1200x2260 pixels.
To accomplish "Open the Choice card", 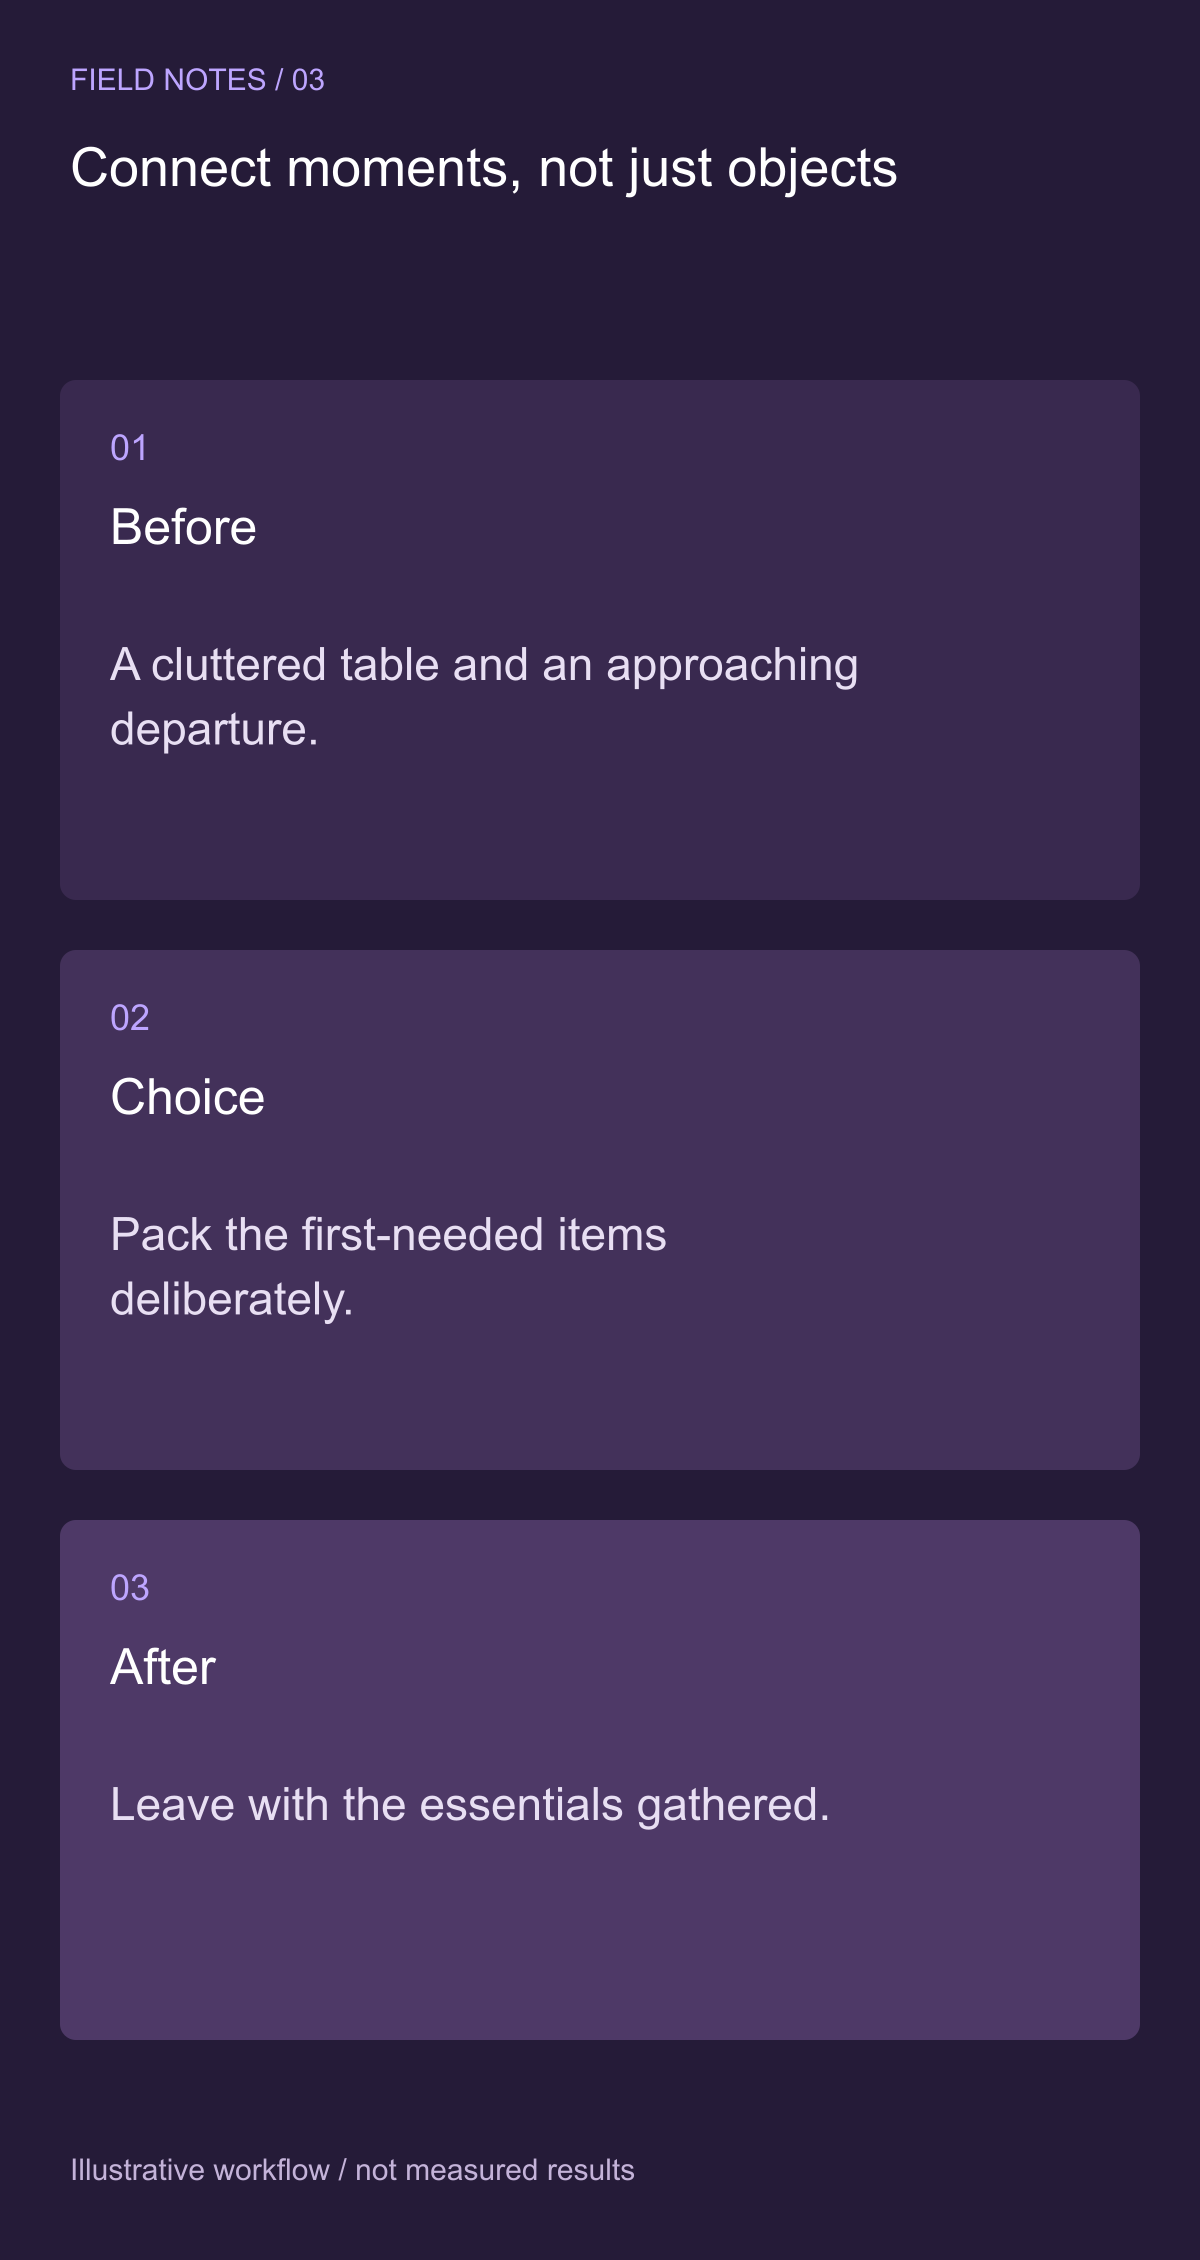I will click(x=600, y=1210).
